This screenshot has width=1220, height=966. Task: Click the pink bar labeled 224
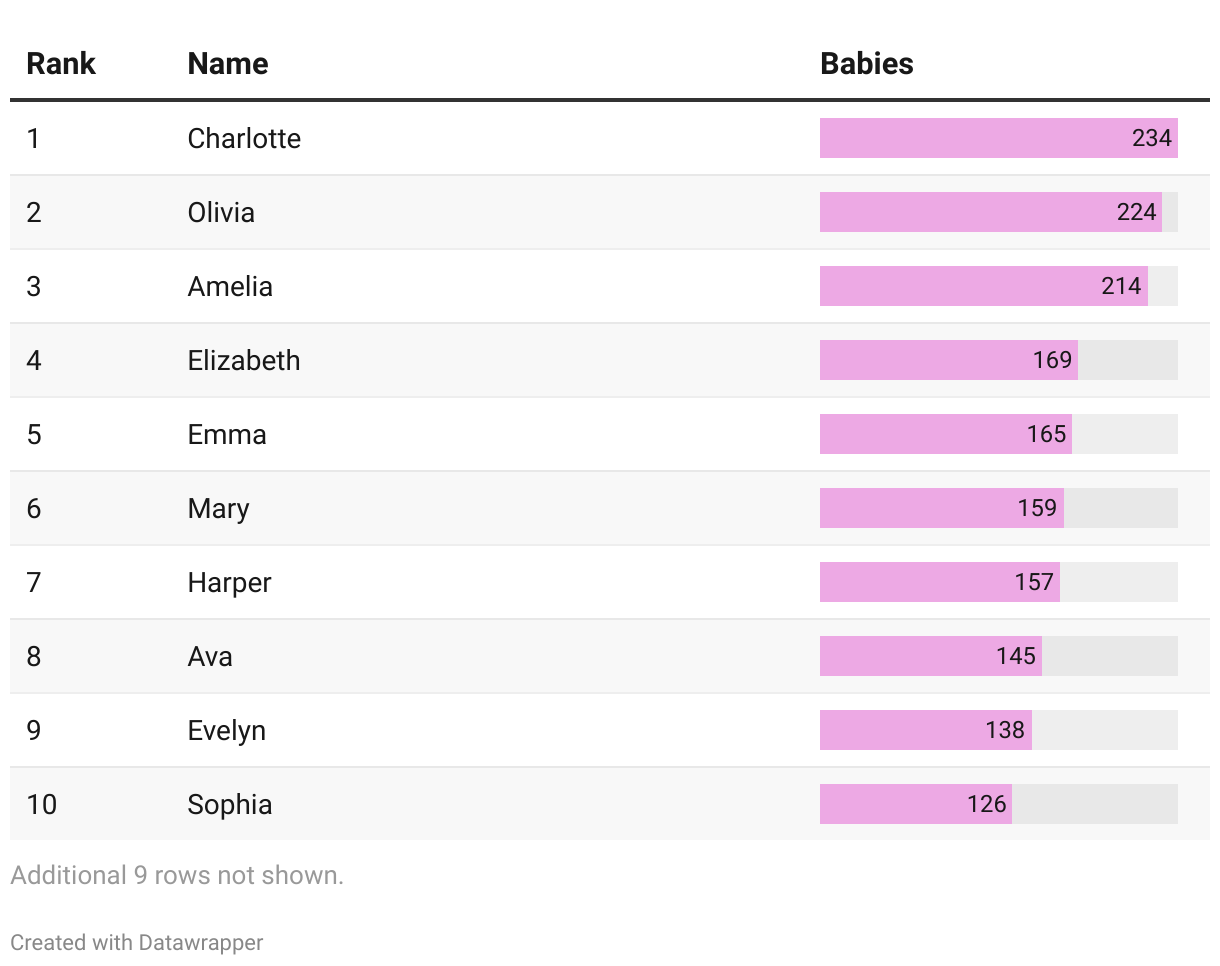(990, 212)
